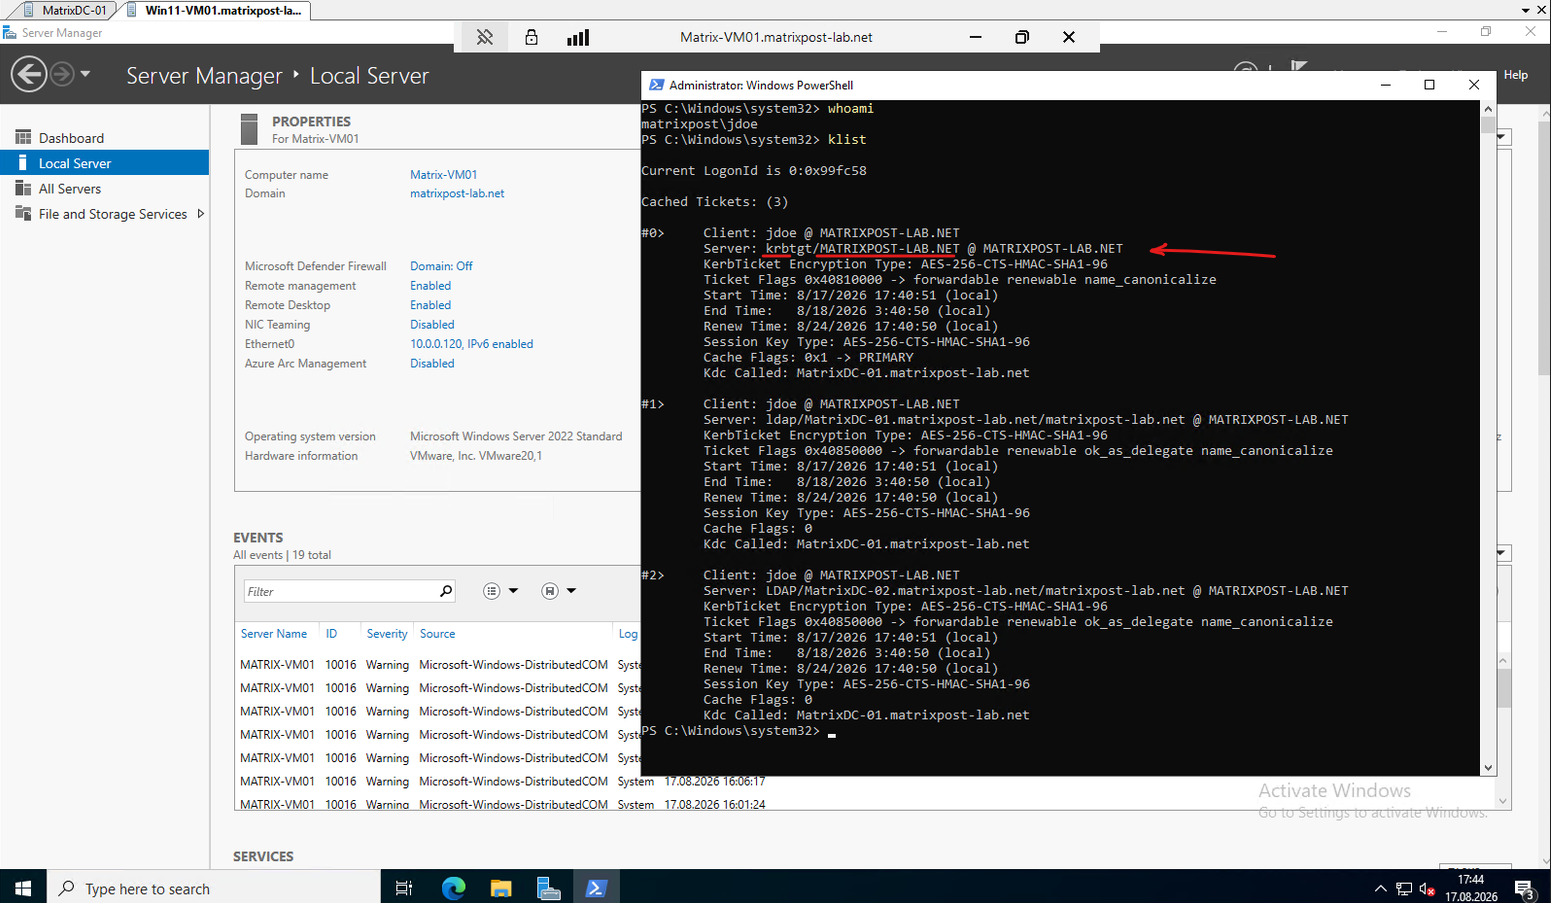This screenshot has width=1551, height=903.
Task: Open the taskbar clock and date
Action: (x=1471, y=888)
